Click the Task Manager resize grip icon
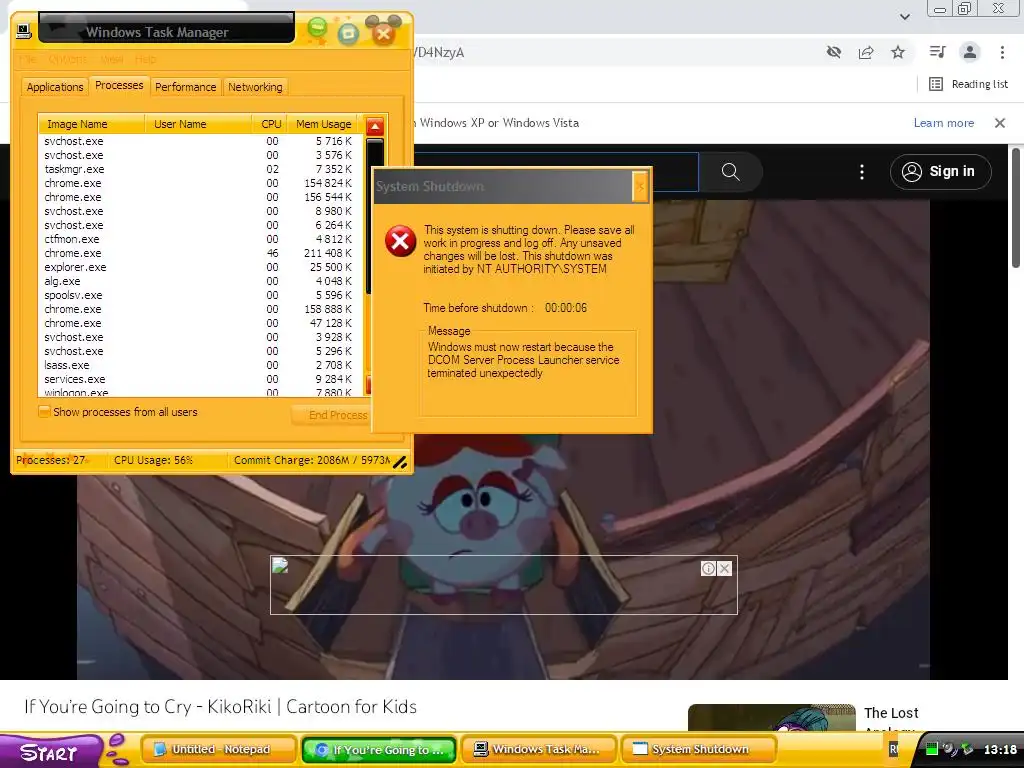The height and width of the screenshot is (768, 1024). [x=400, y=462]
